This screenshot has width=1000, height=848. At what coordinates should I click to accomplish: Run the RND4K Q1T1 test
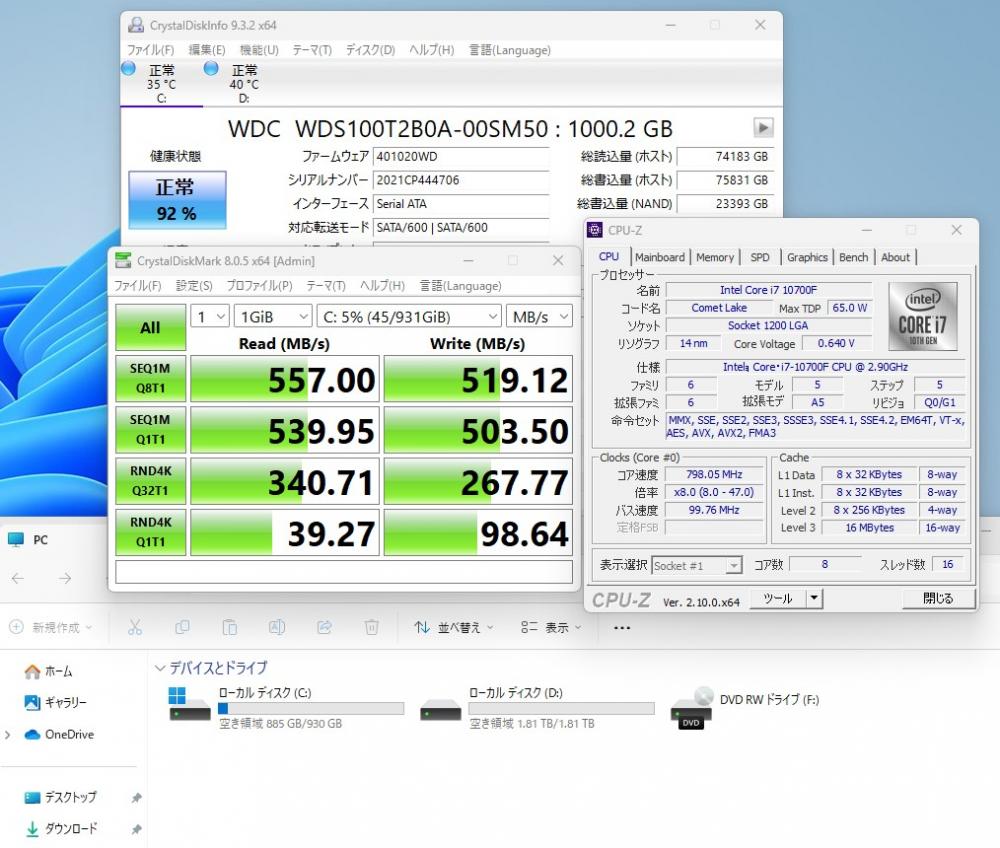[x=151, y=532]
